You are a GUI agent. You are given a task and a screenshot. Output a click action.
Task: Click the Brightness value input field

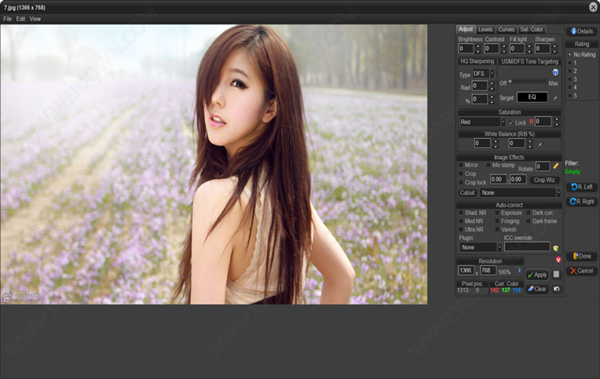click(466, 49)
